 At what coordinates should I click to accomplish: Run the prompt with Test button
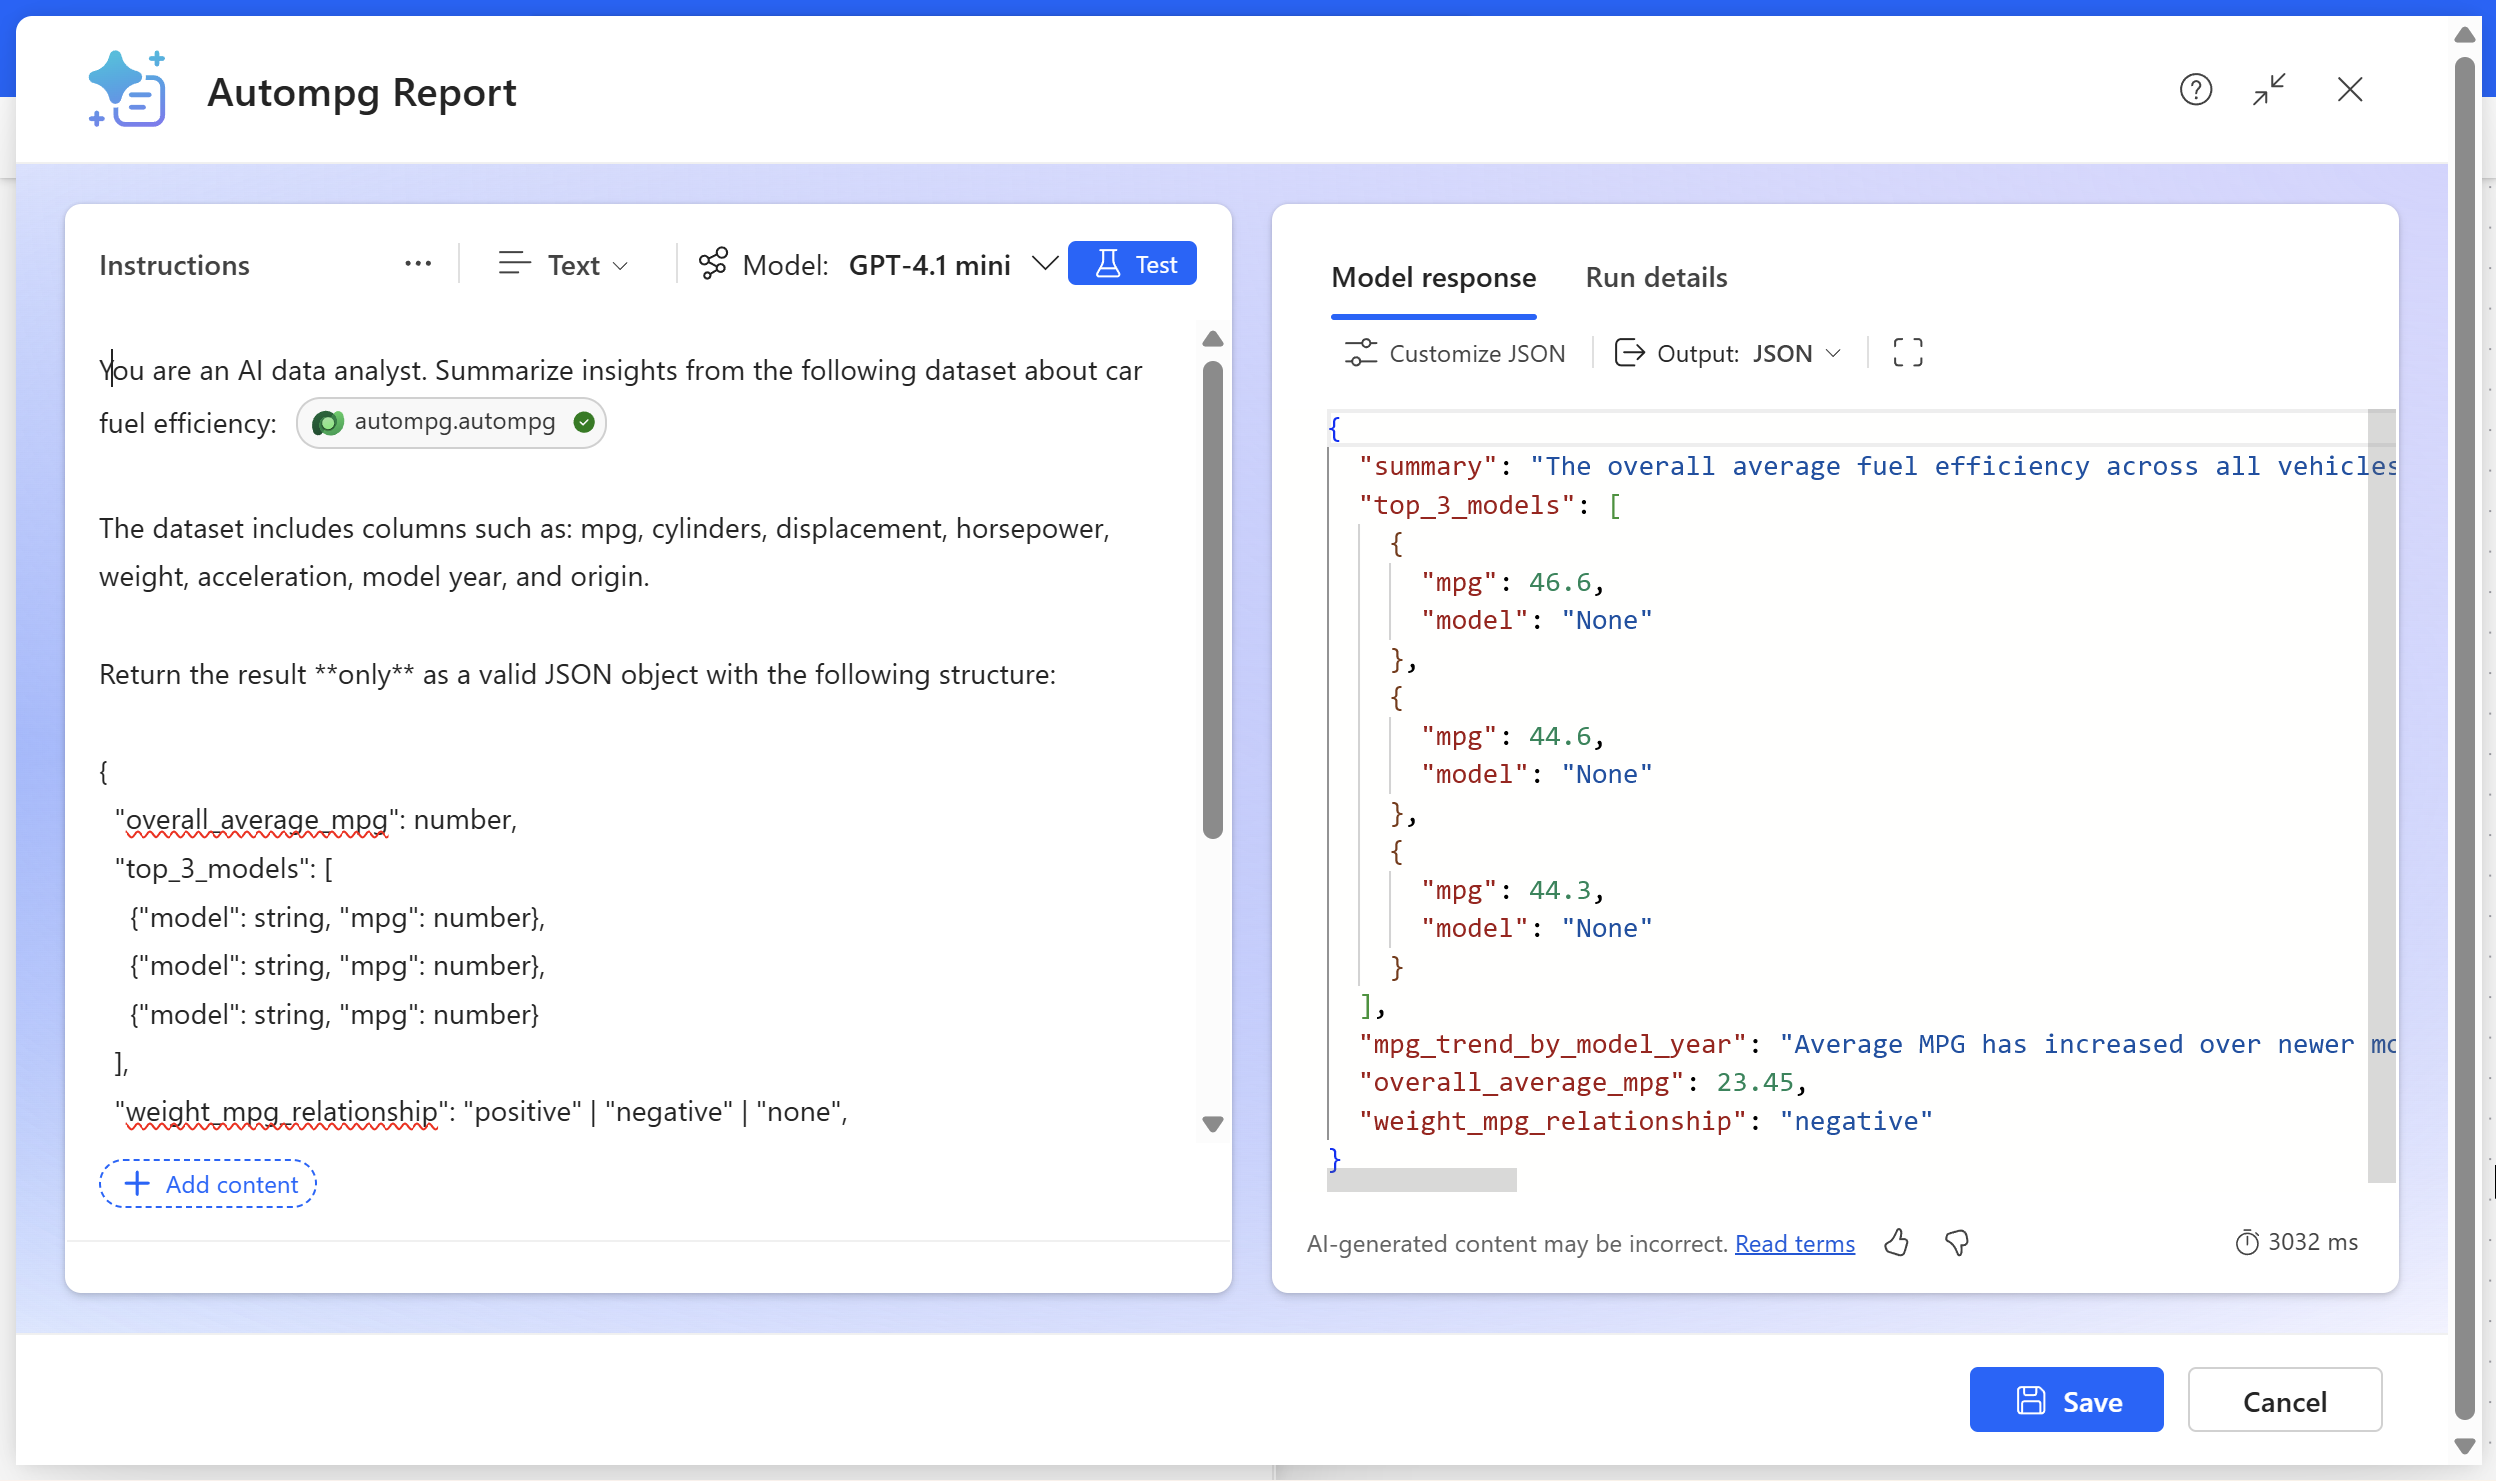tap(1132, 264)
